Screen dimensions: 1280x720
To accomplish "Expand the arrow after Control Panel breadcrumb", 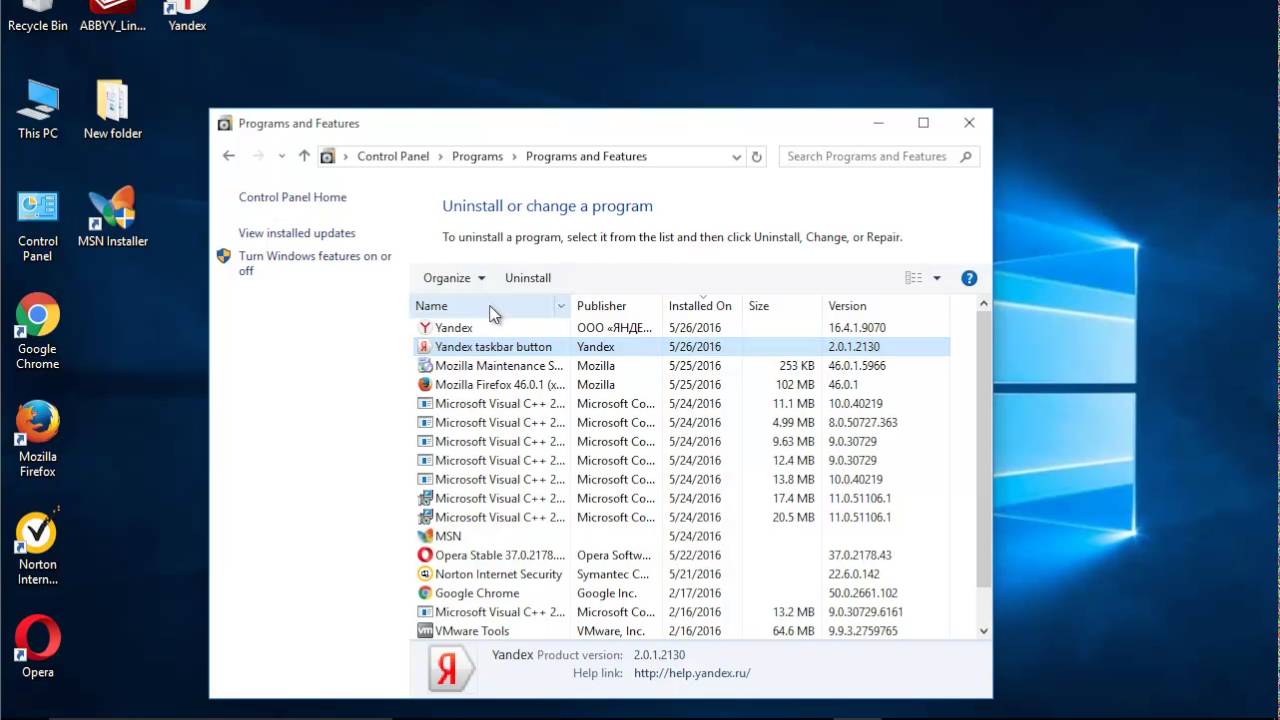I will [x=440, y=157].
